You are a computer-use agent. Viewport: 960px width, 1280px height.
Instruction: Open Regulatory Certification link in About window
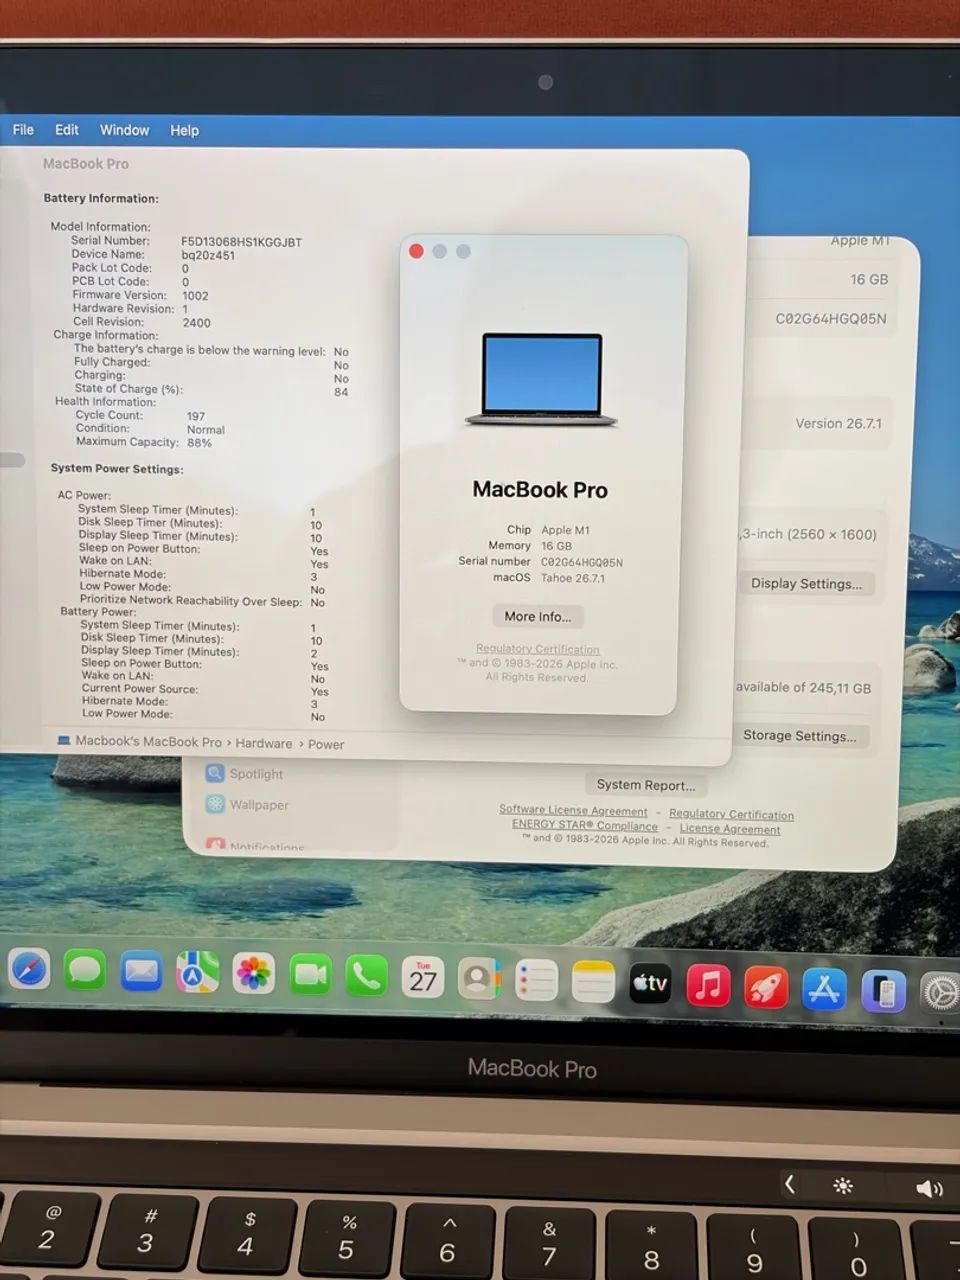[x=538, y=649]
